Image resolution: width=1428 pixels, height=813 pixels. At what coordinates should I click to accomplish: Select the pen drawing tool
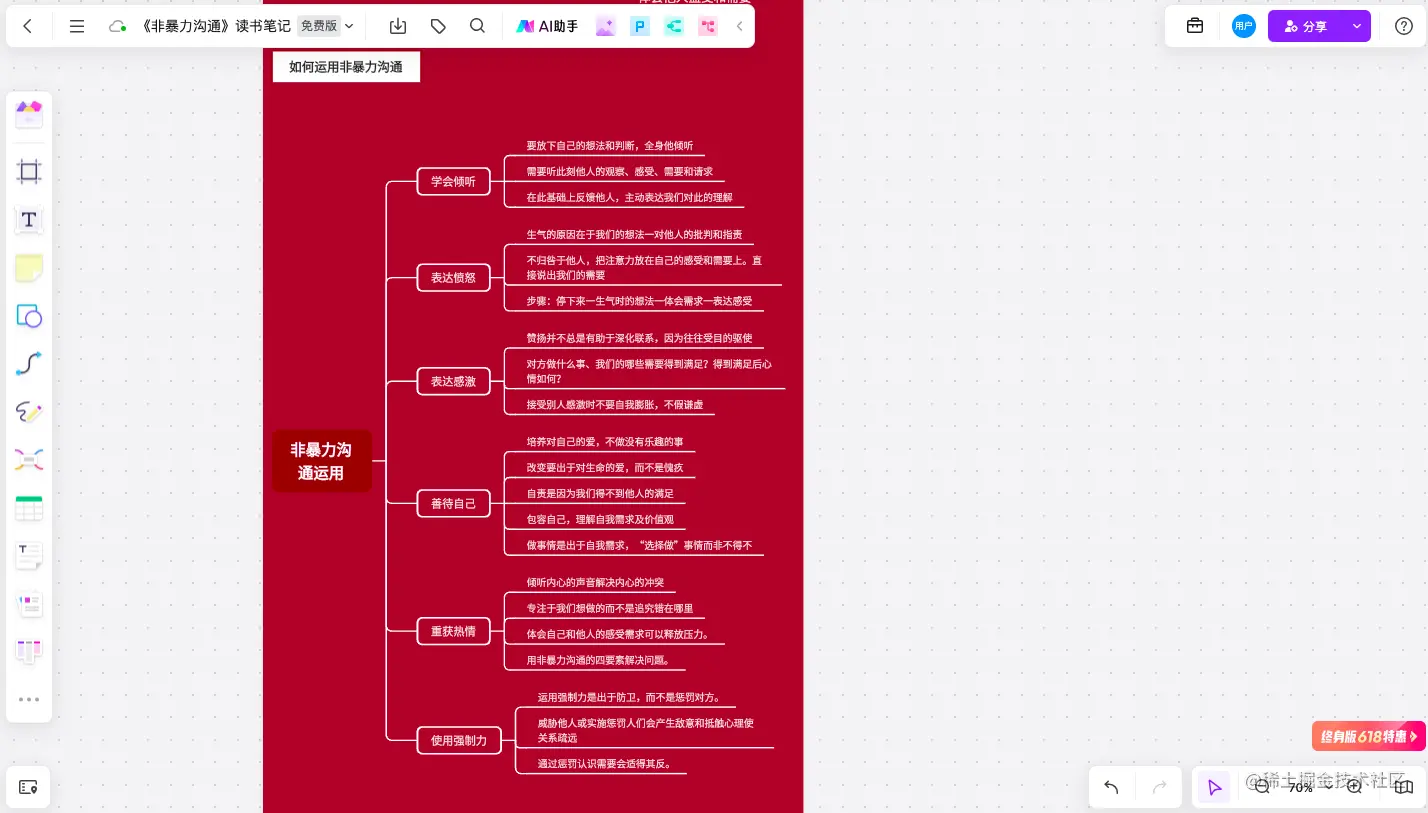(x=29, y=412)
